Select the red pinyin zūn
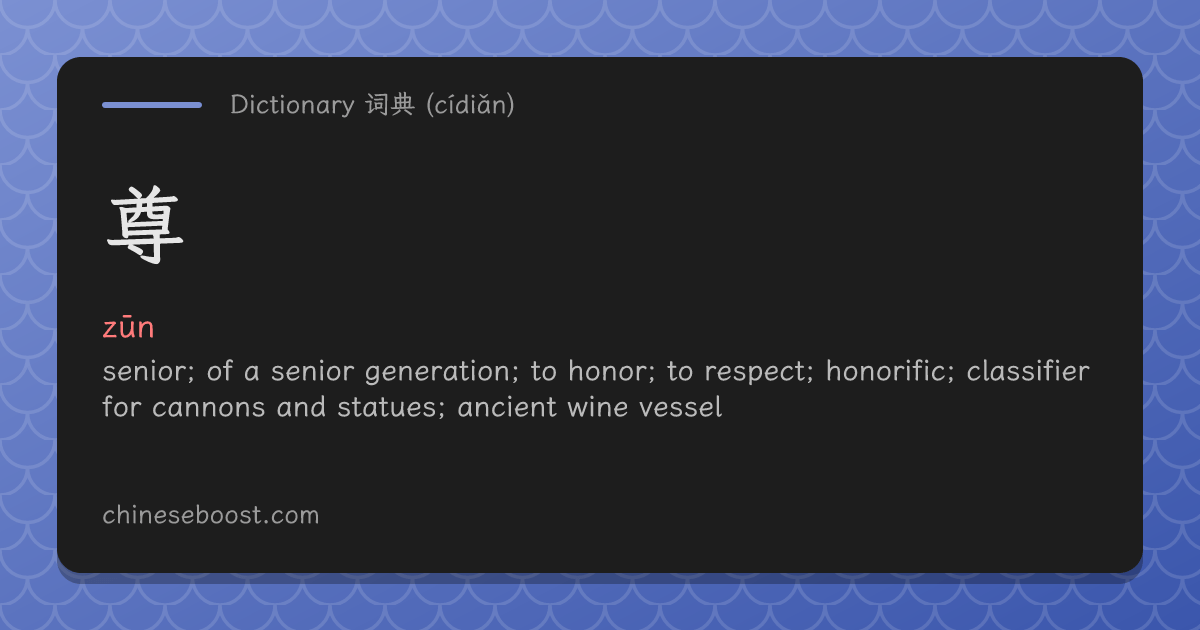Viewport: 1200px width, 630px height. (128, 327)
